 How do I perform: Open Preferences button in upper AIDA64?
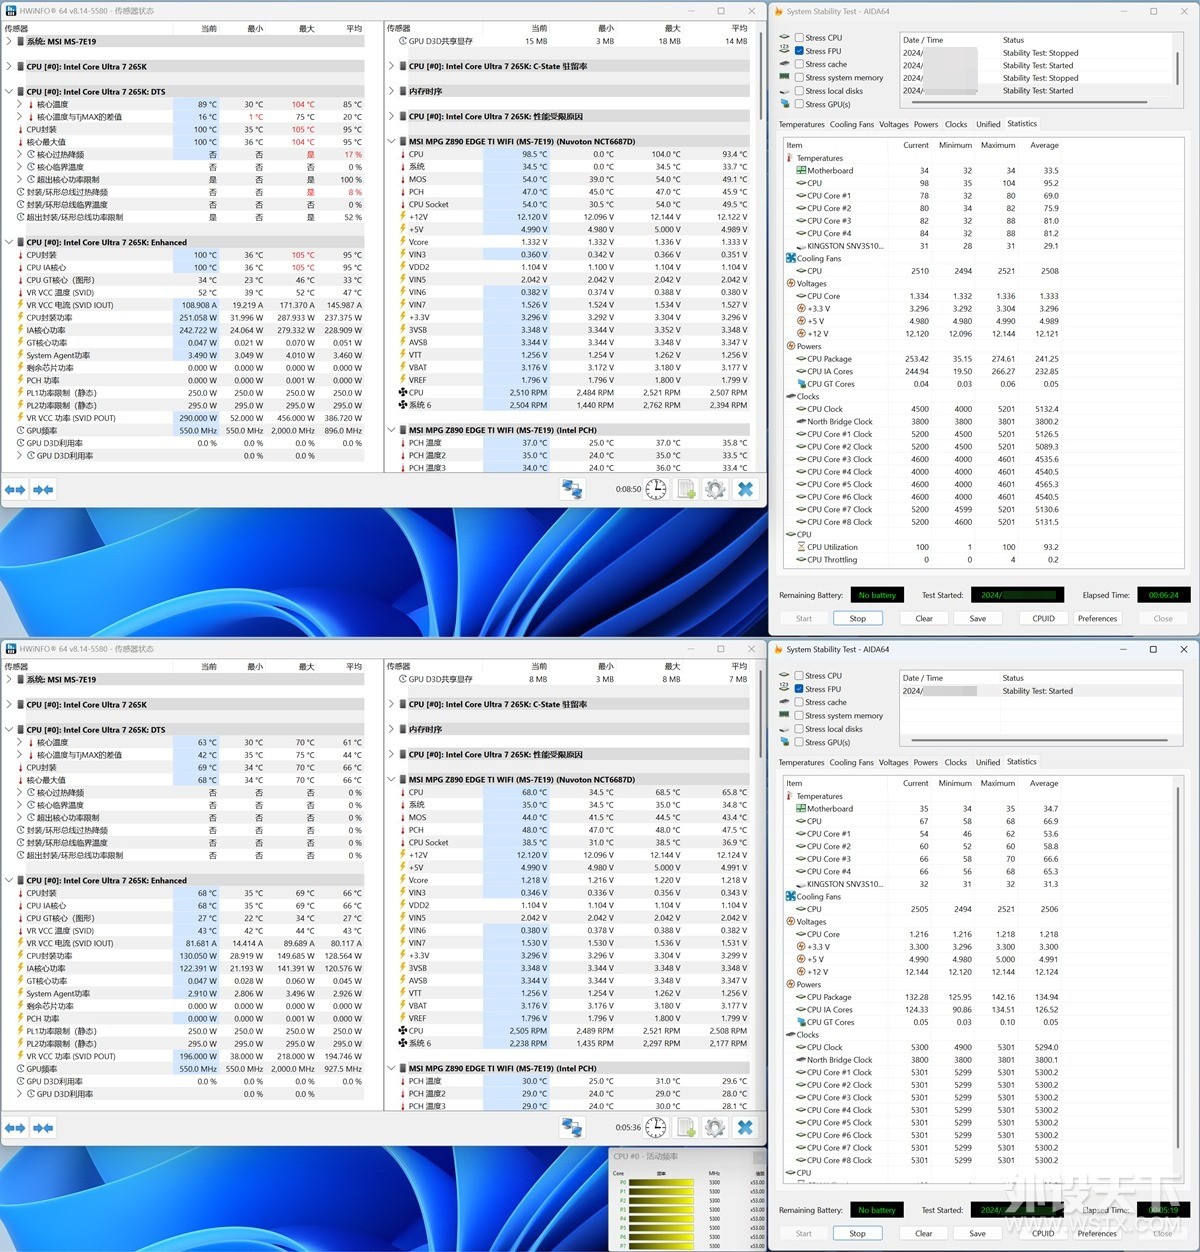tap(1097, 619)
